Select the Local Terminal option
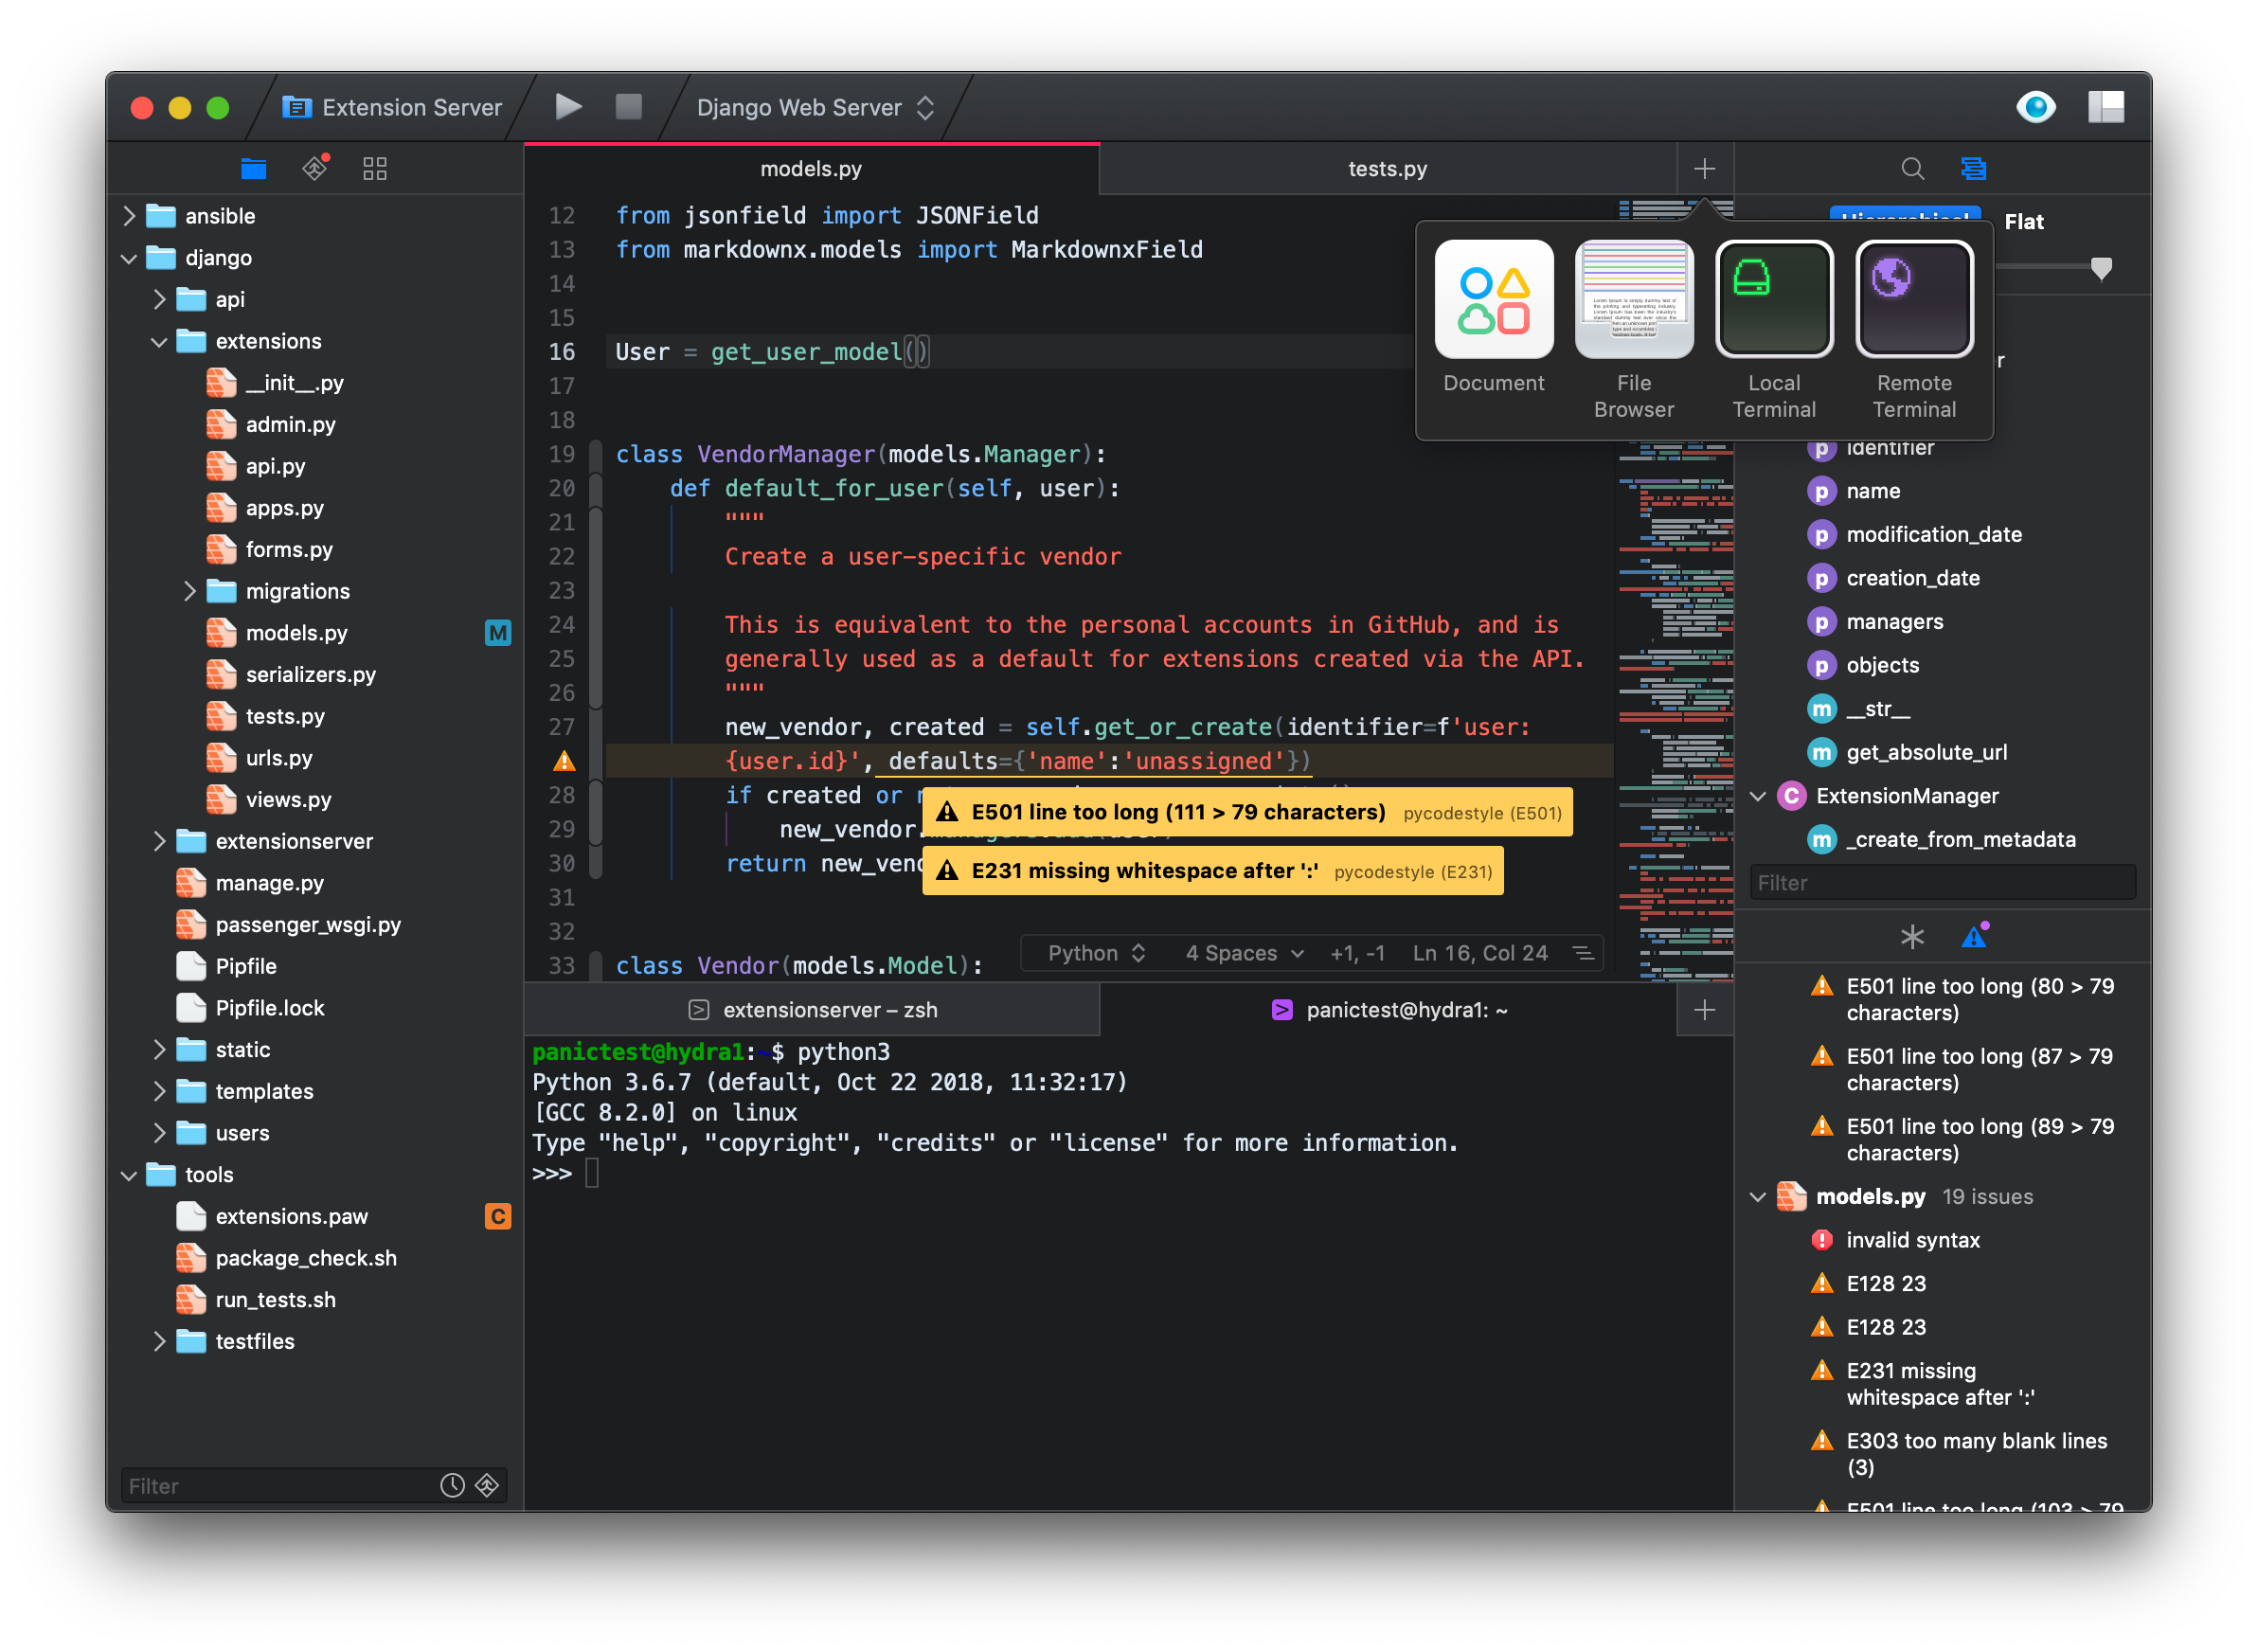 click(1773, 300)
